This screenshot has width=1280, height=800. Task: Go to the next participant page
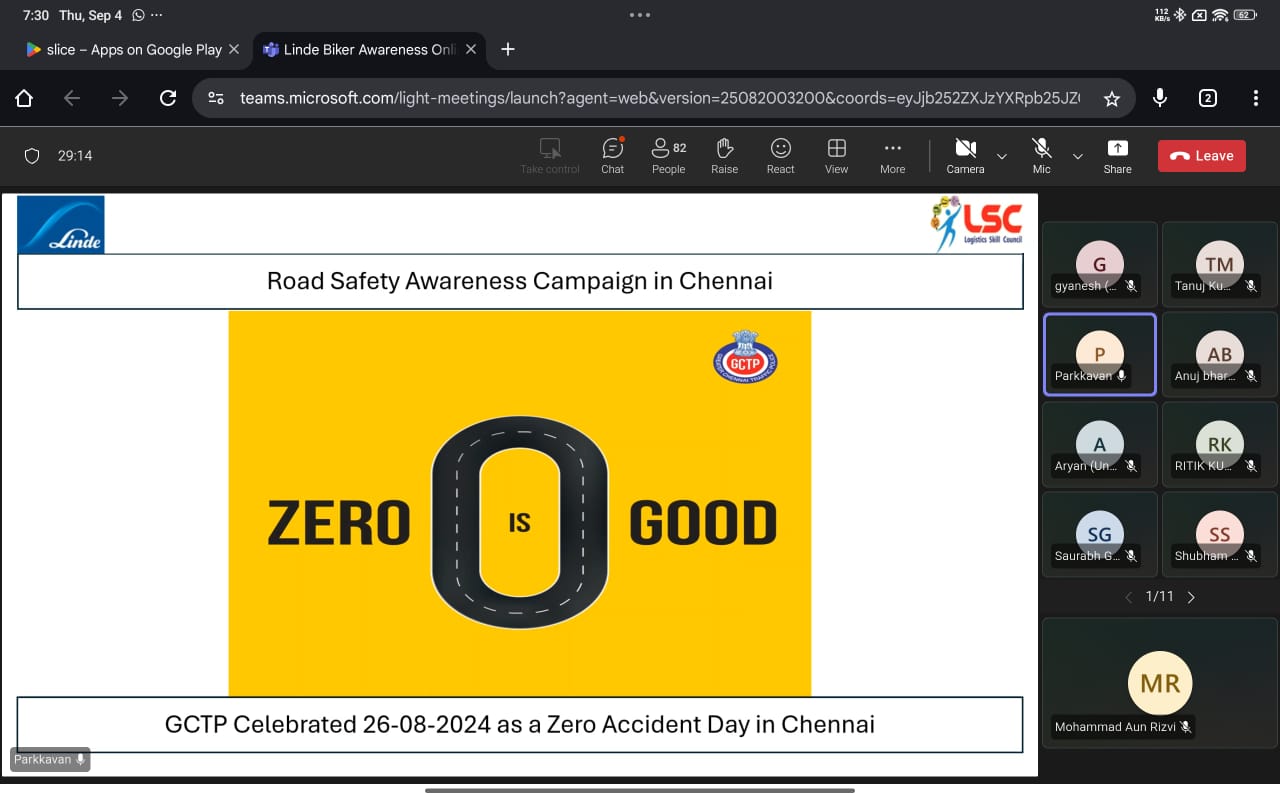[x=1191, y=596]
